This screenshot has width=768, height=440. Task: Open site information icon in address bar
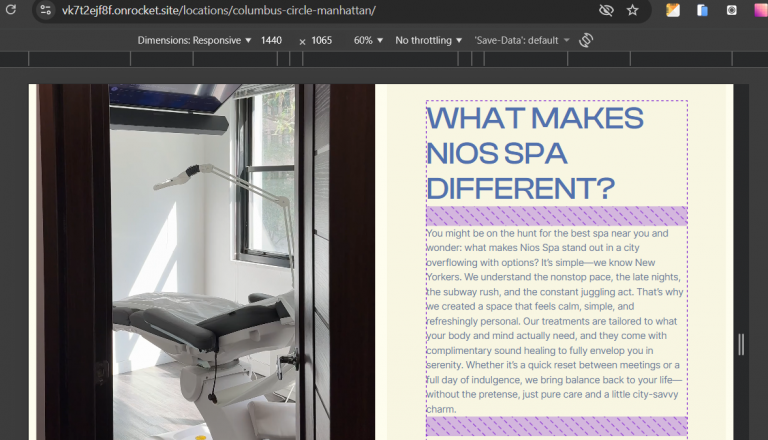[46, 10]
